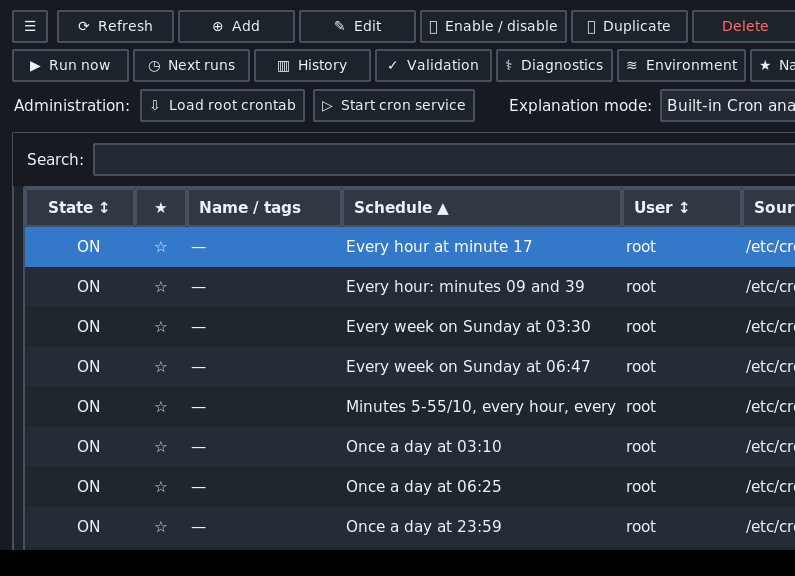The width and height of the screenshot is (795, 576).
Task: Duplicate the selected job
Action: tap(629, 26)
